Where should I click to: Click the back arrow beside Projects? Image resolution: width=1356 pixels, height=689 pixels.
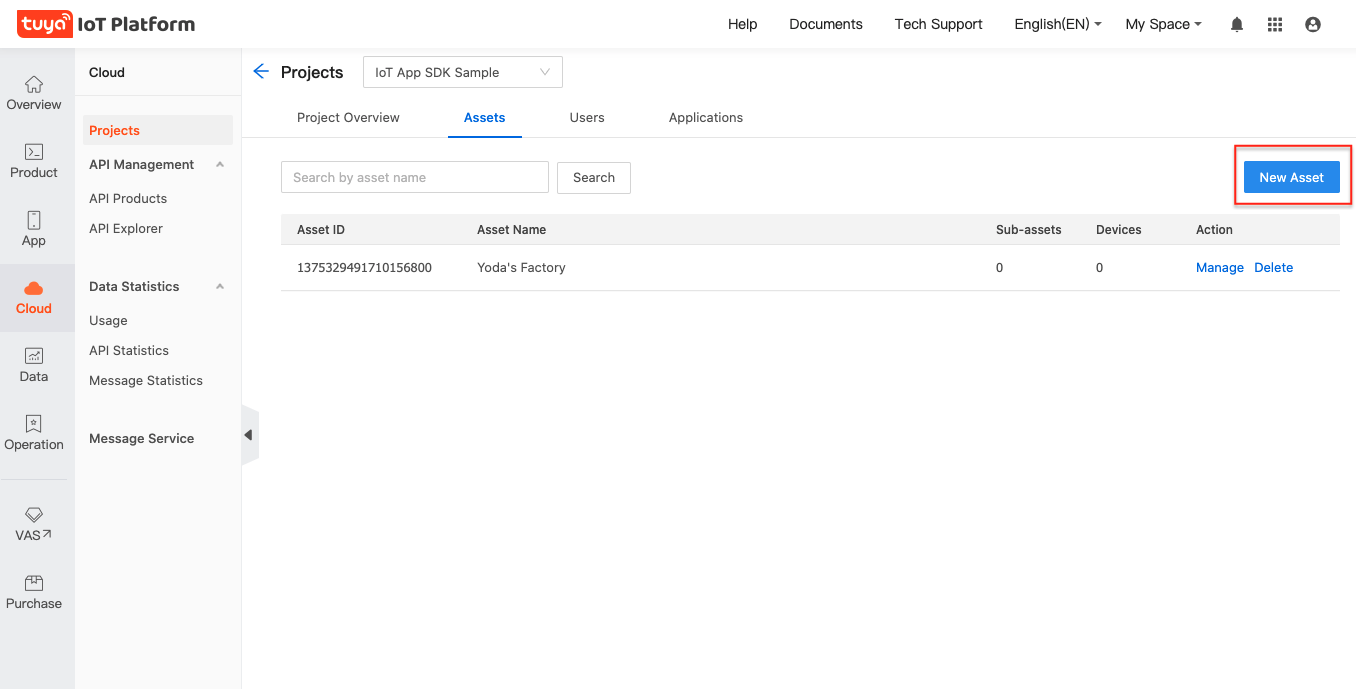coord(261,71)
